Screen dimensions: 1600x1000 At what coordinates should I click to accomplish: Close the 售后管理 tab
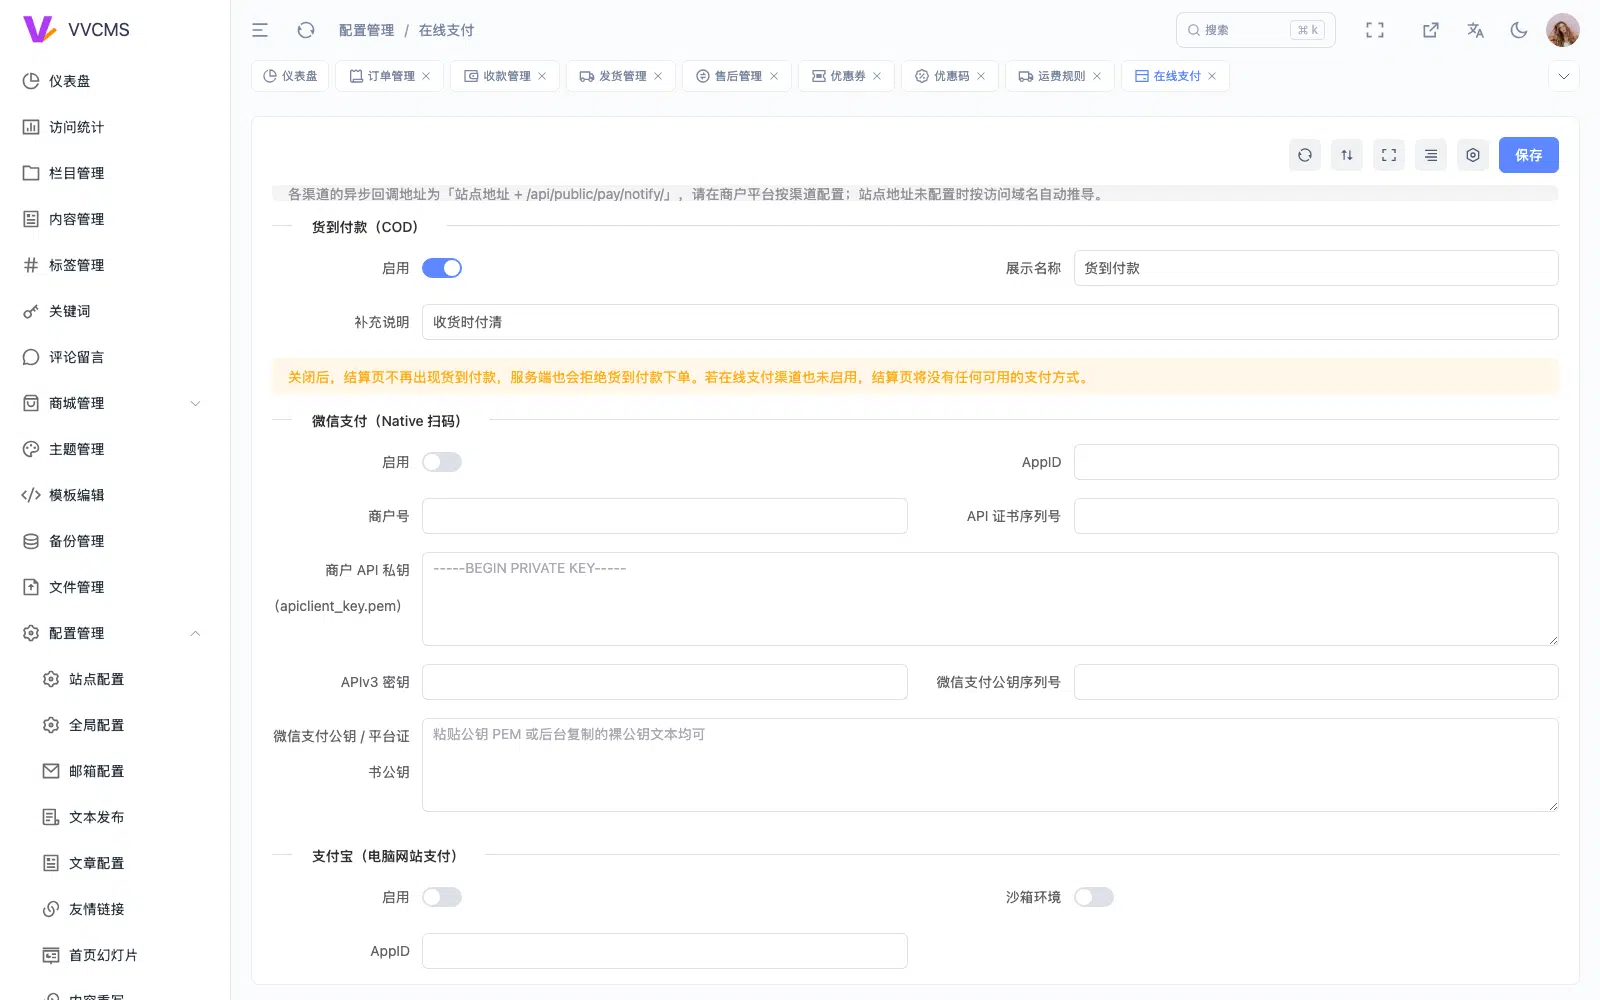click(774, 76)
